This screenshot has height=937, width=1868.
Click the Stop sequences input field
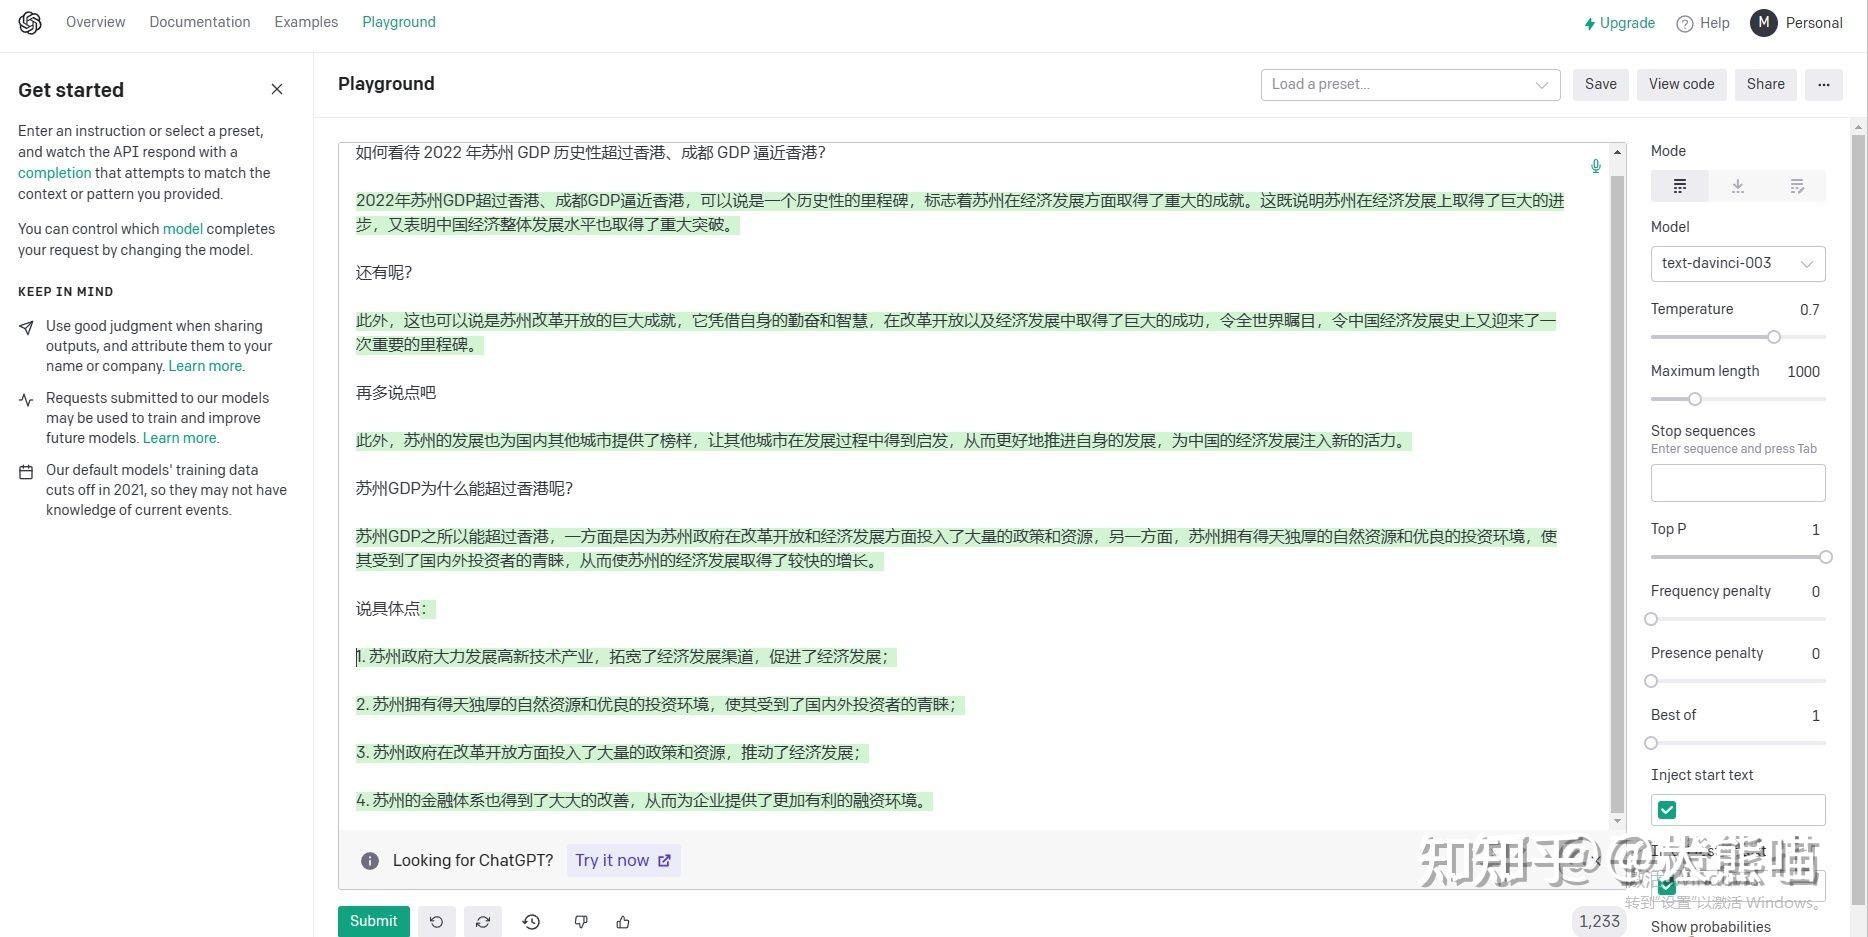pos(1738,483)
